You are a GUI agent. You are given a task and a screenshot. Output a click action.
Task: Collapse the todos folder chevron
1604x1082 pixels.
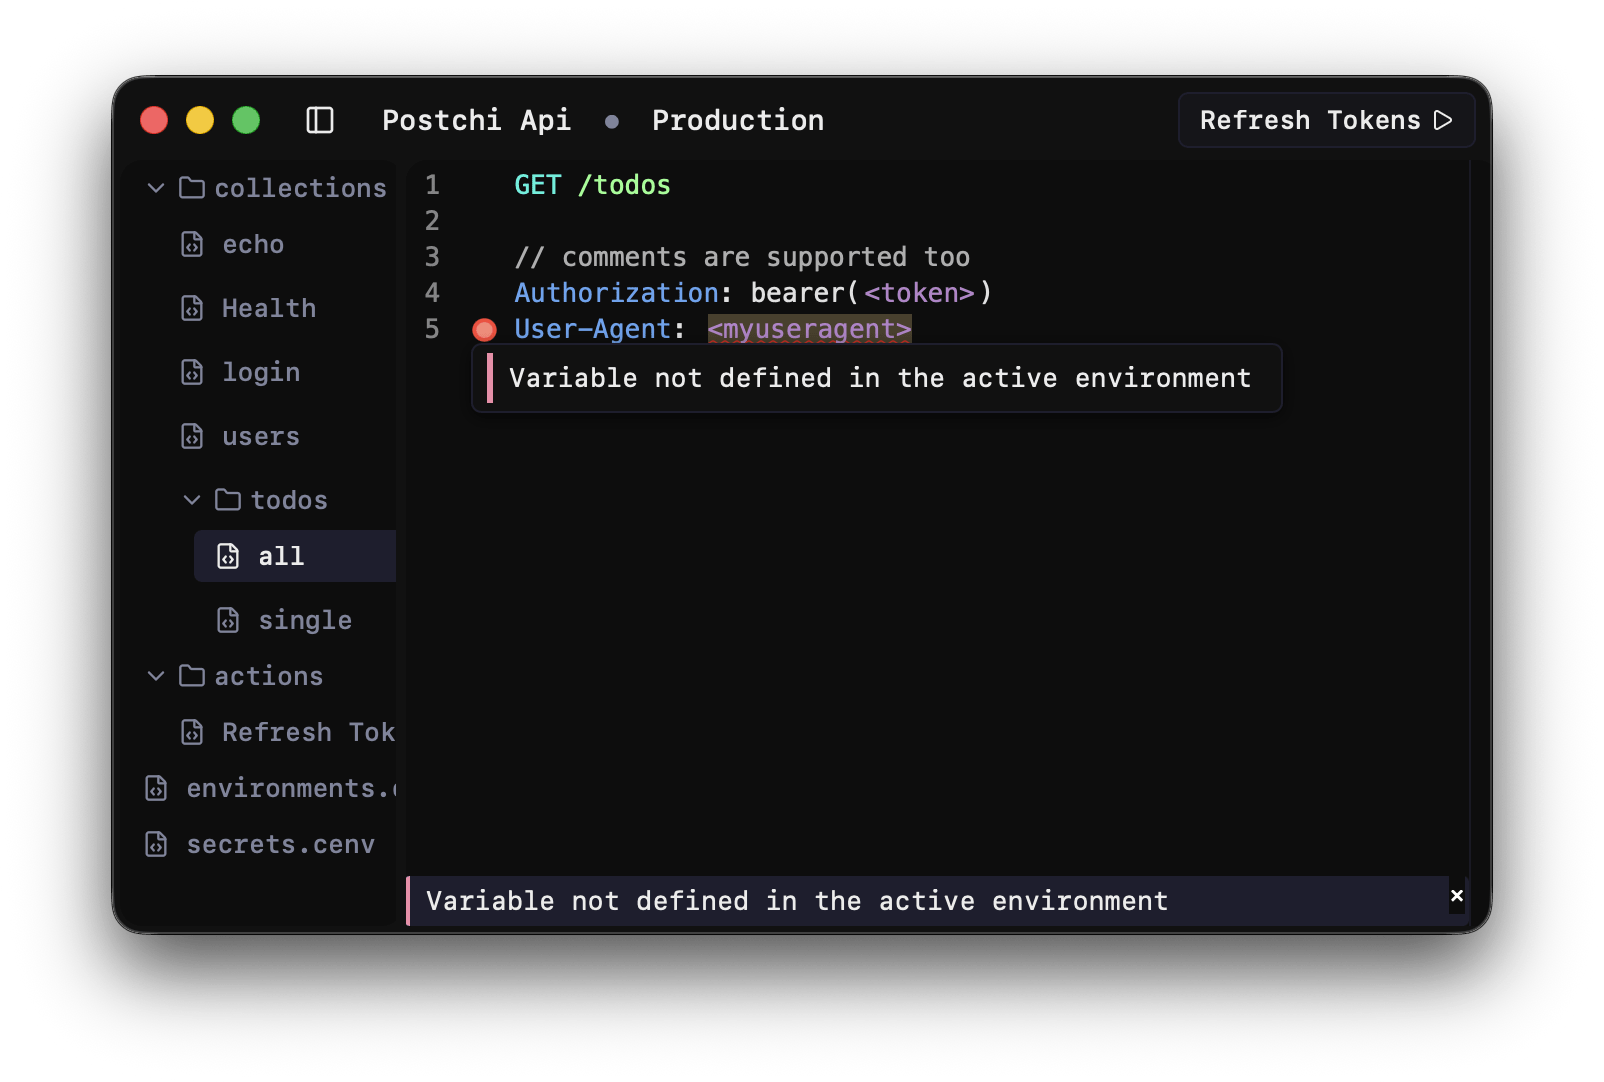[x=191, y=500]
